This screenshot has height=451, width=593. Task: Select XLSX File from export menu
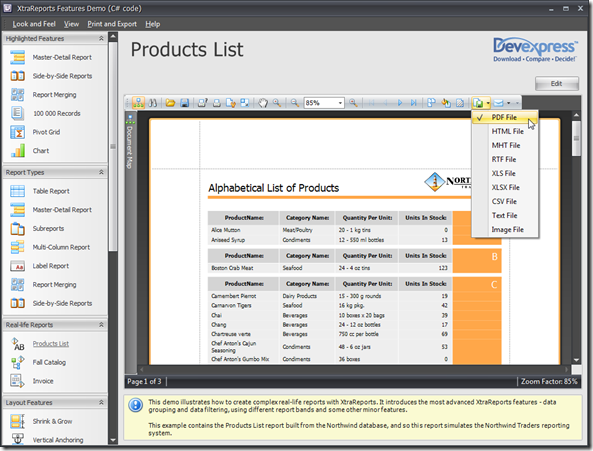pos(505,188)
